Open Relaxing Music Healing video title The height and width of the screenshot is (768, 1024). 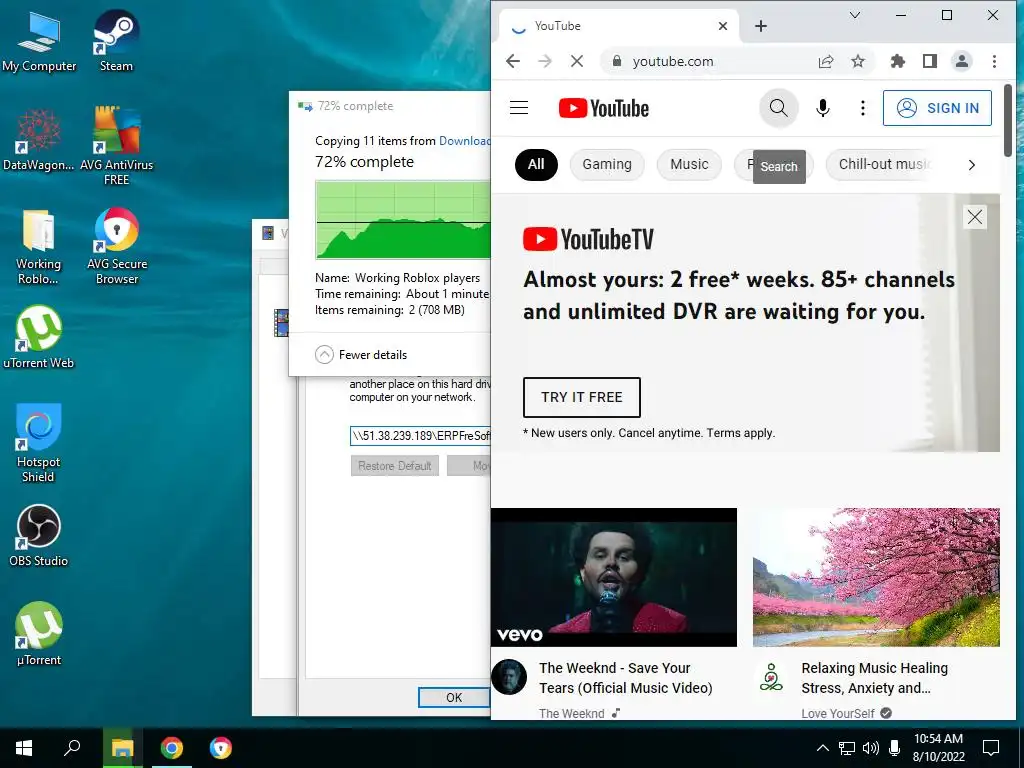(874, 678)
